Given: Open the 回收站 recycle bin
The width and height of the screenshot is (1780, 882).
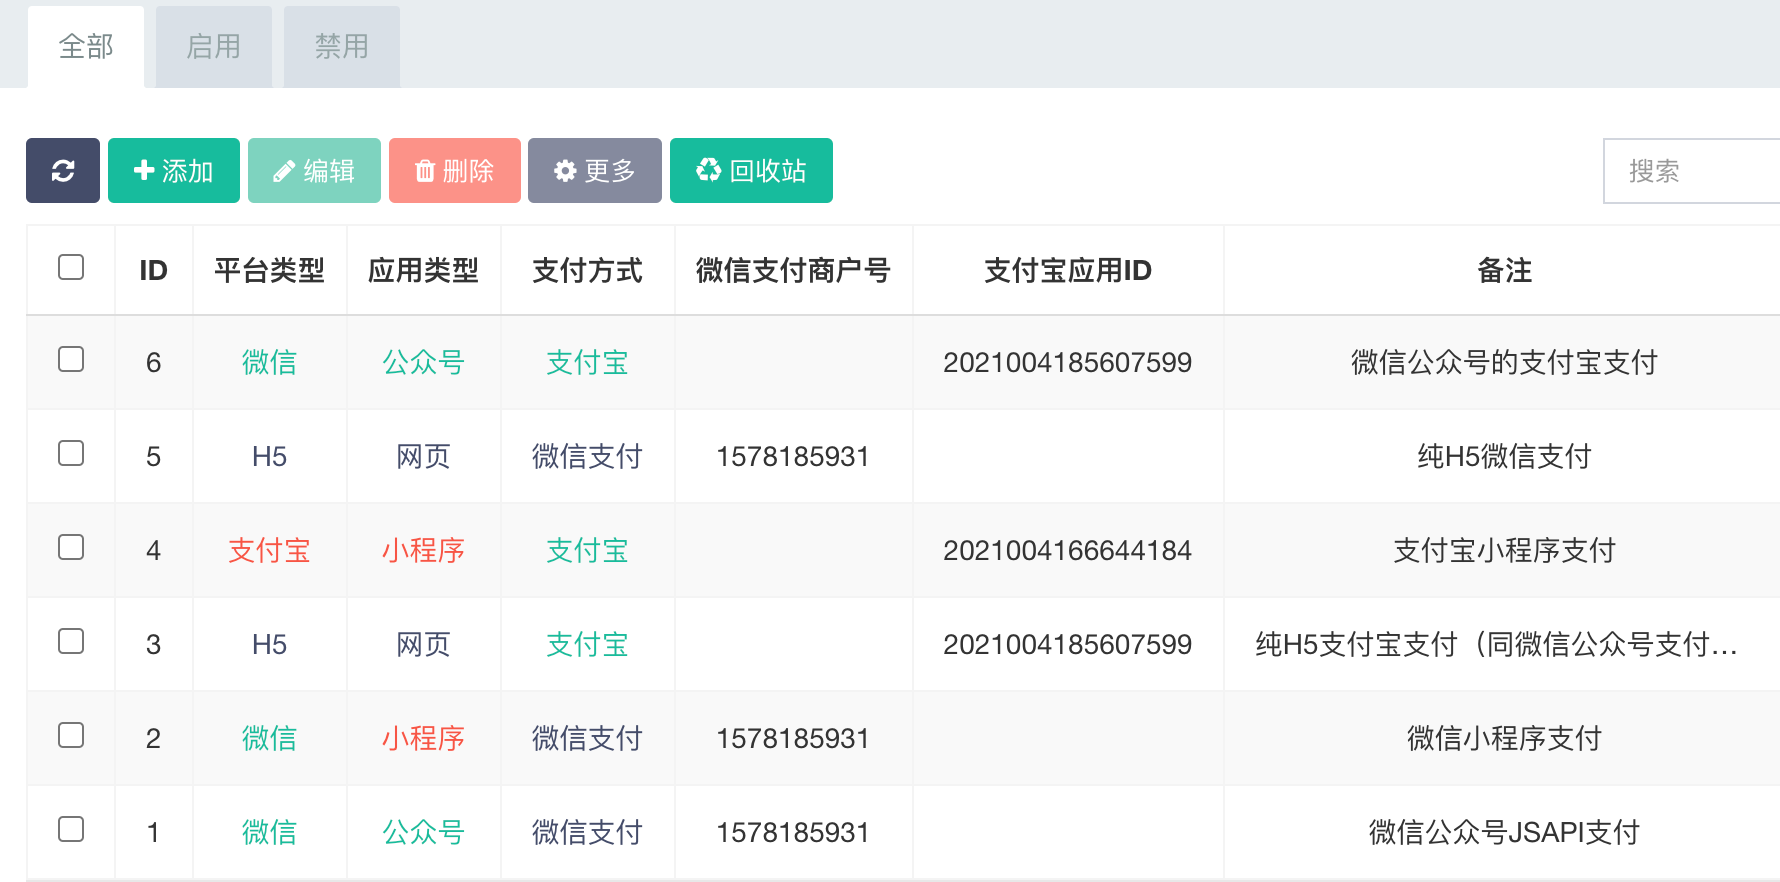Looking at the screenshot, I should point(751,171).
